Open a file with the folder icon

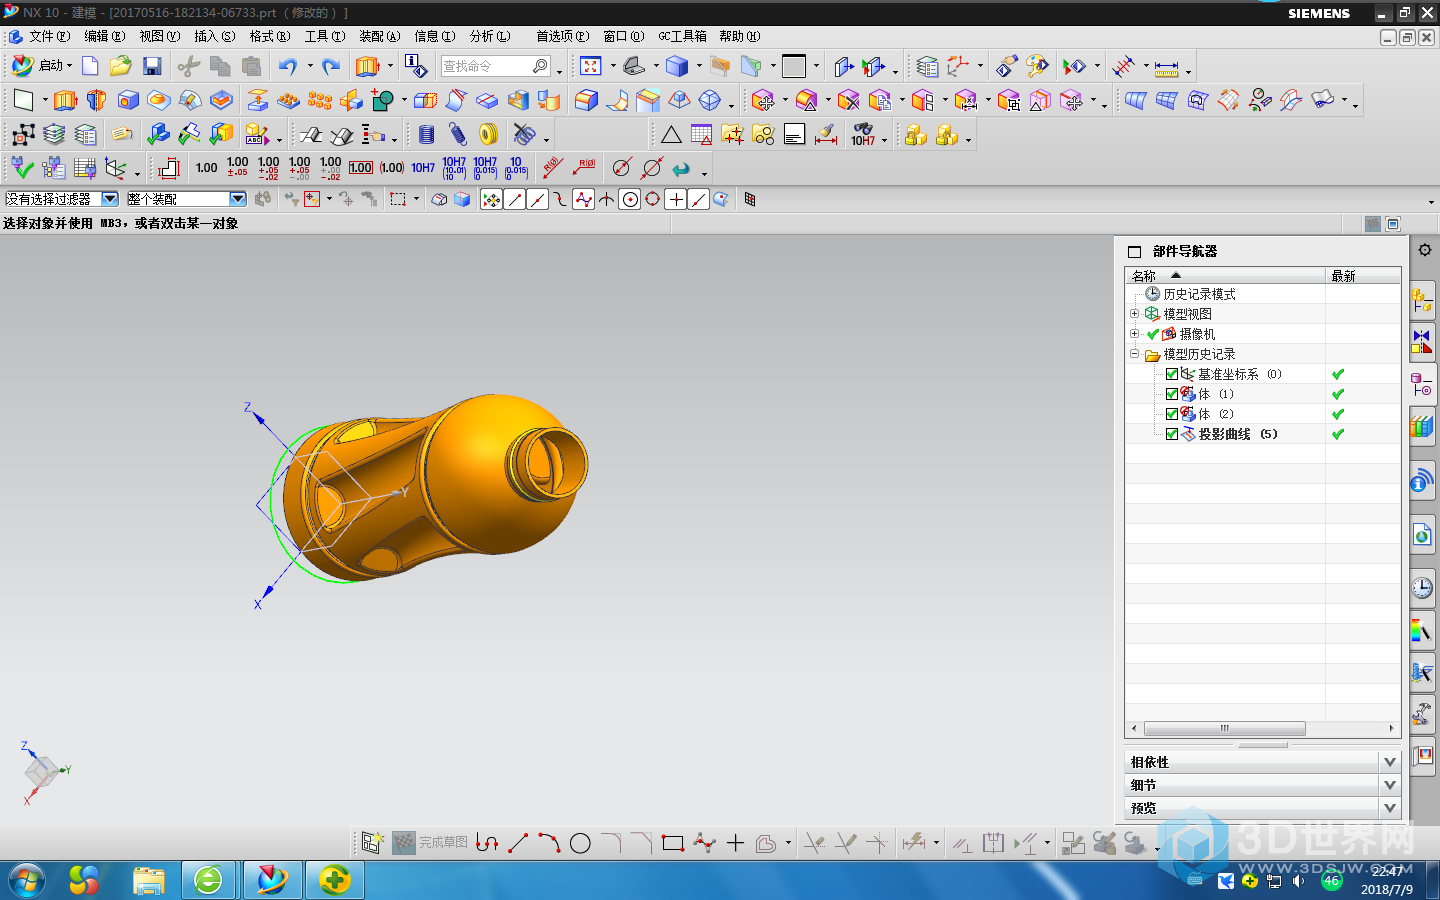(x=121, y=66)
